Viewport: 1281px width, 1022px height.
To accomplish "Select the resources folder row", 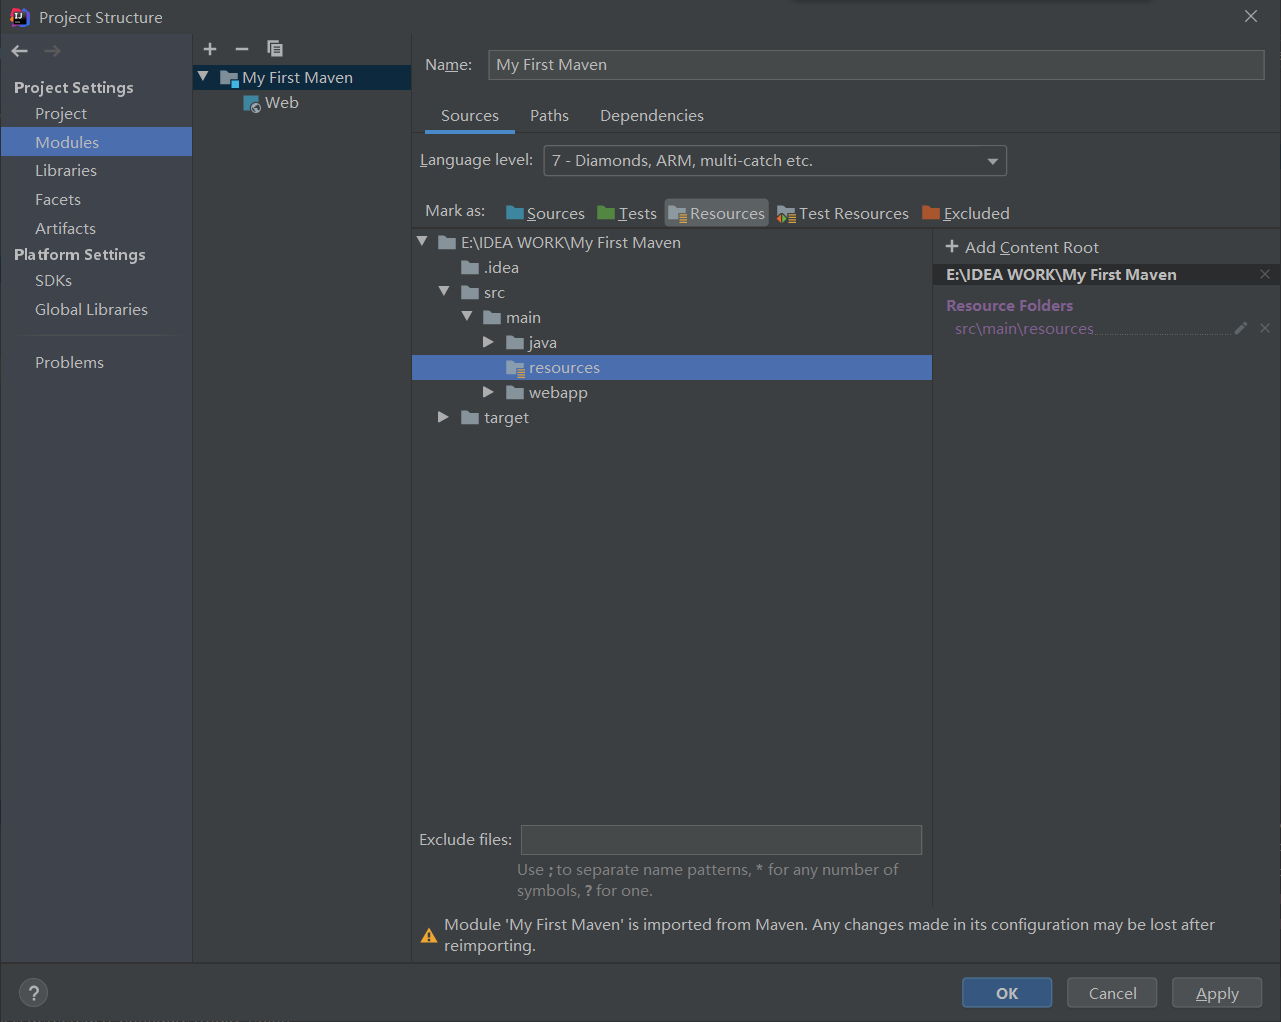I will click(x=672, y=368).
